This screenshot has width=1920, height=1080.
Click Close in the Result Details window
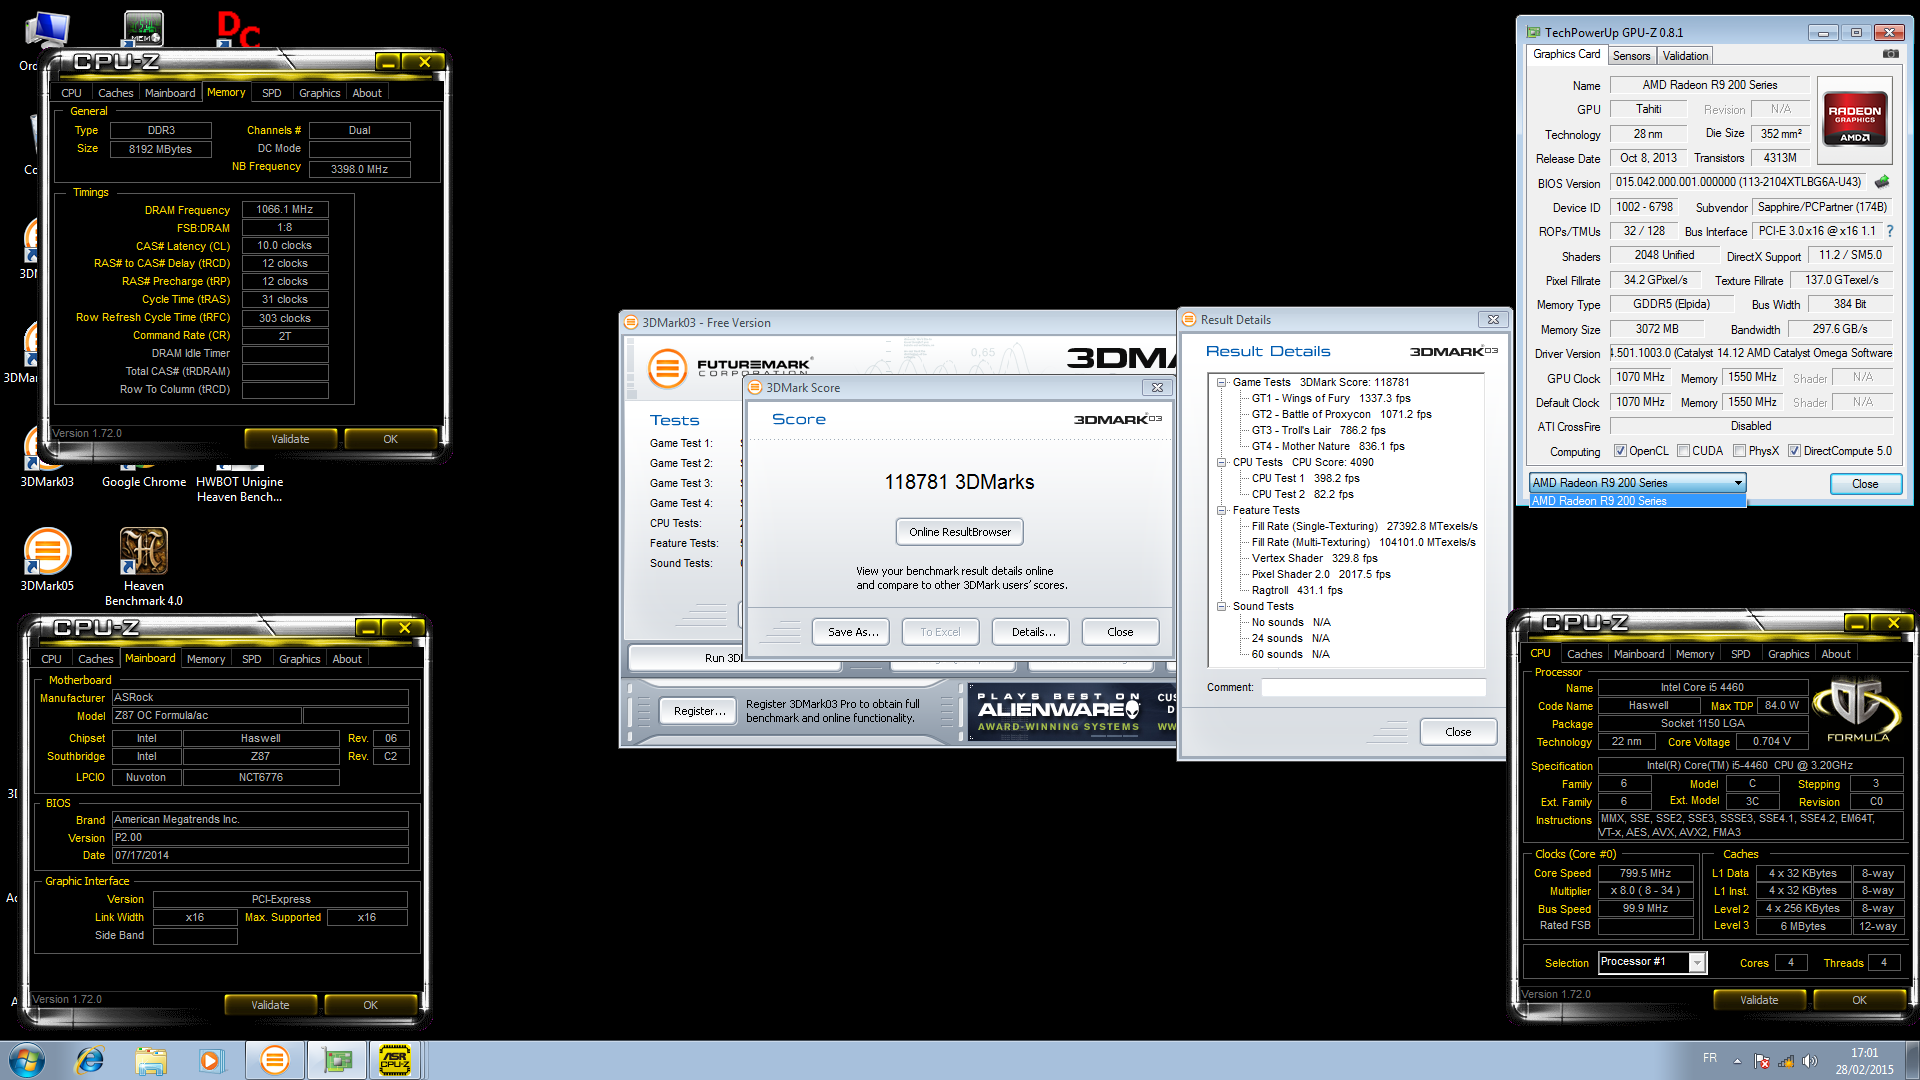1458,732
